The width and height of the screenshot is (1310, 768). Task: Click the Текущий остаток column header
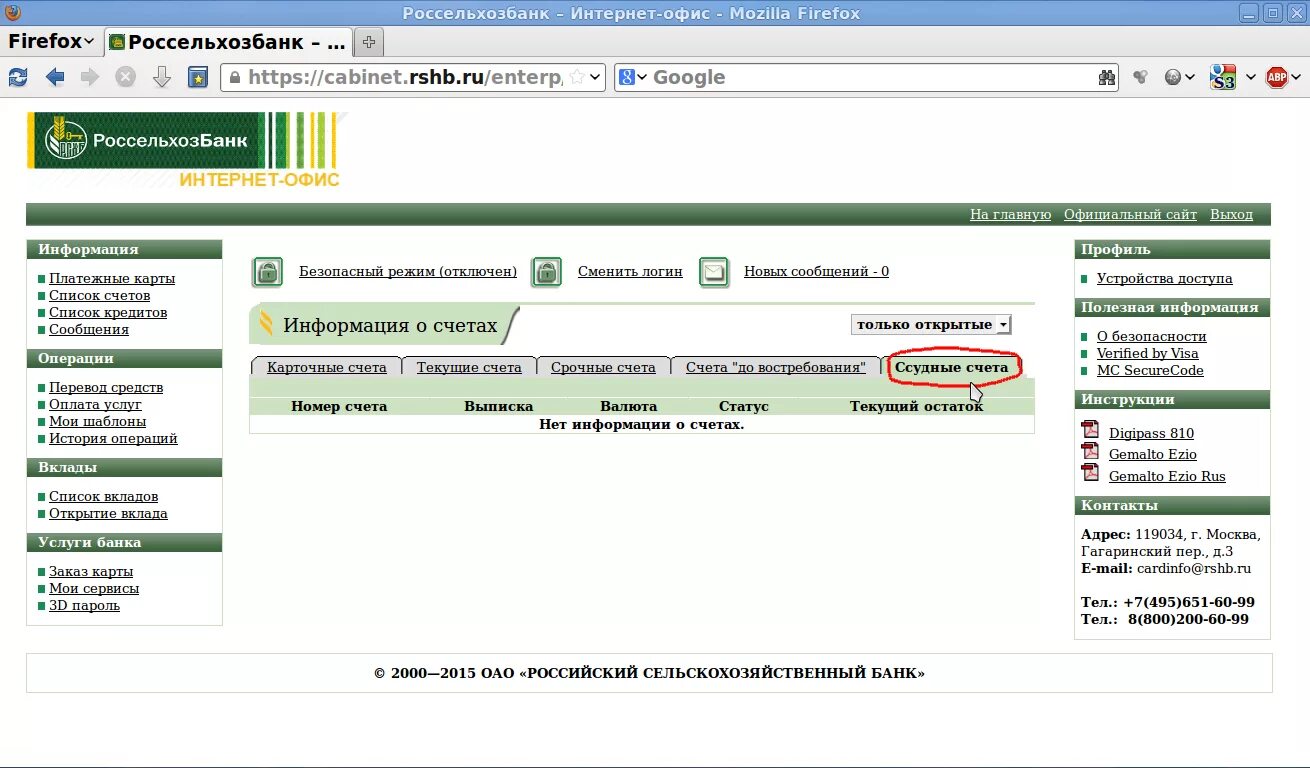click(916, 406)
